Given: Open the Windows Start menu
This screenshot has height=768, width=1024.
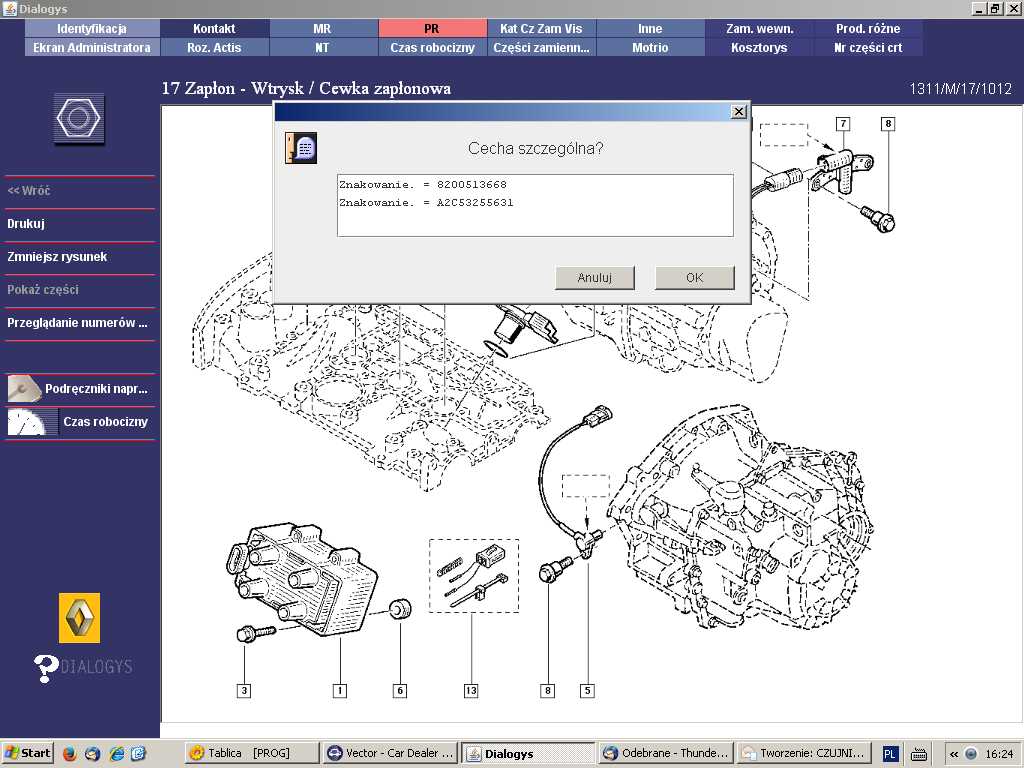Looking at the screenshot, I should point(27,754).
